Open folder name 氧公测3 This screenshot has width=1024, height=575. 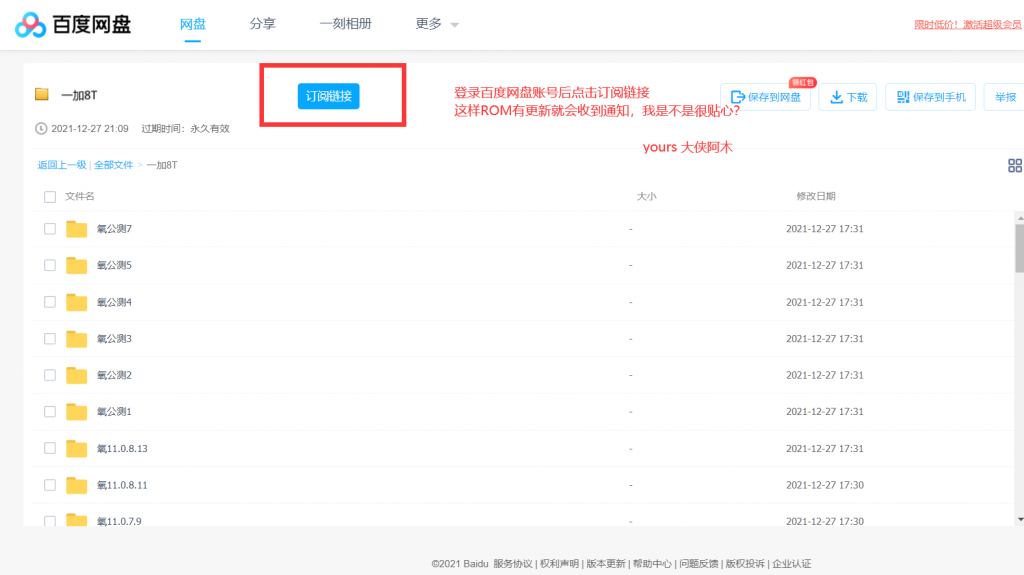pos(114,338)
